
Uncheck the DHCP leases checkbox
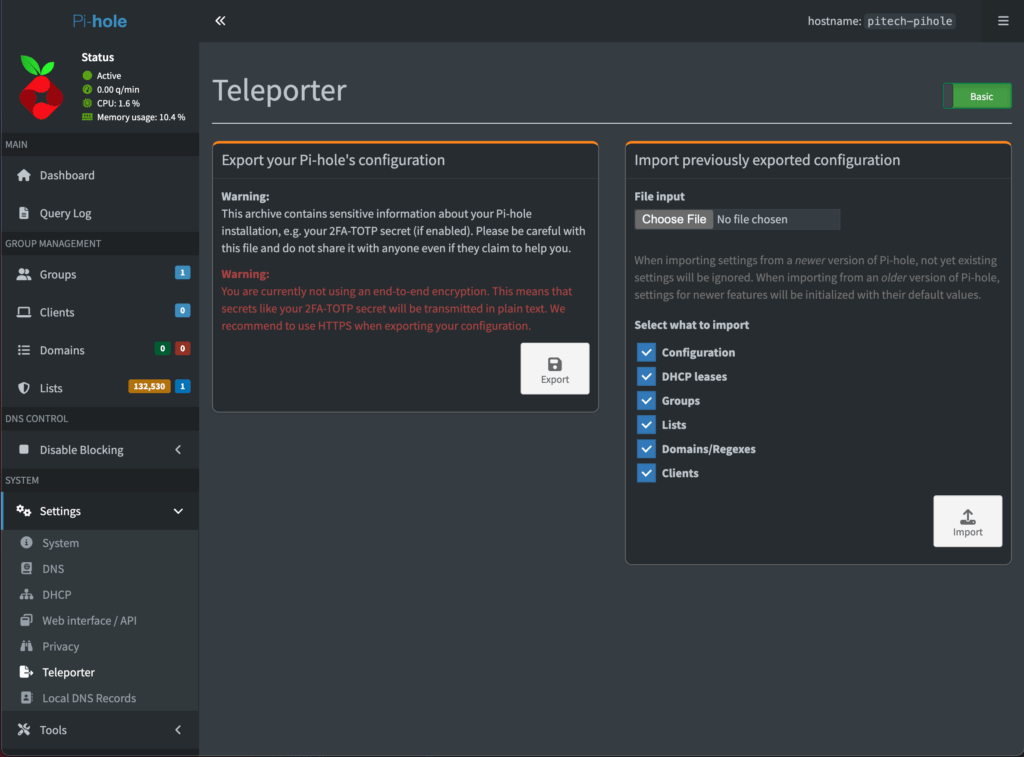click(x=646, y=377)
